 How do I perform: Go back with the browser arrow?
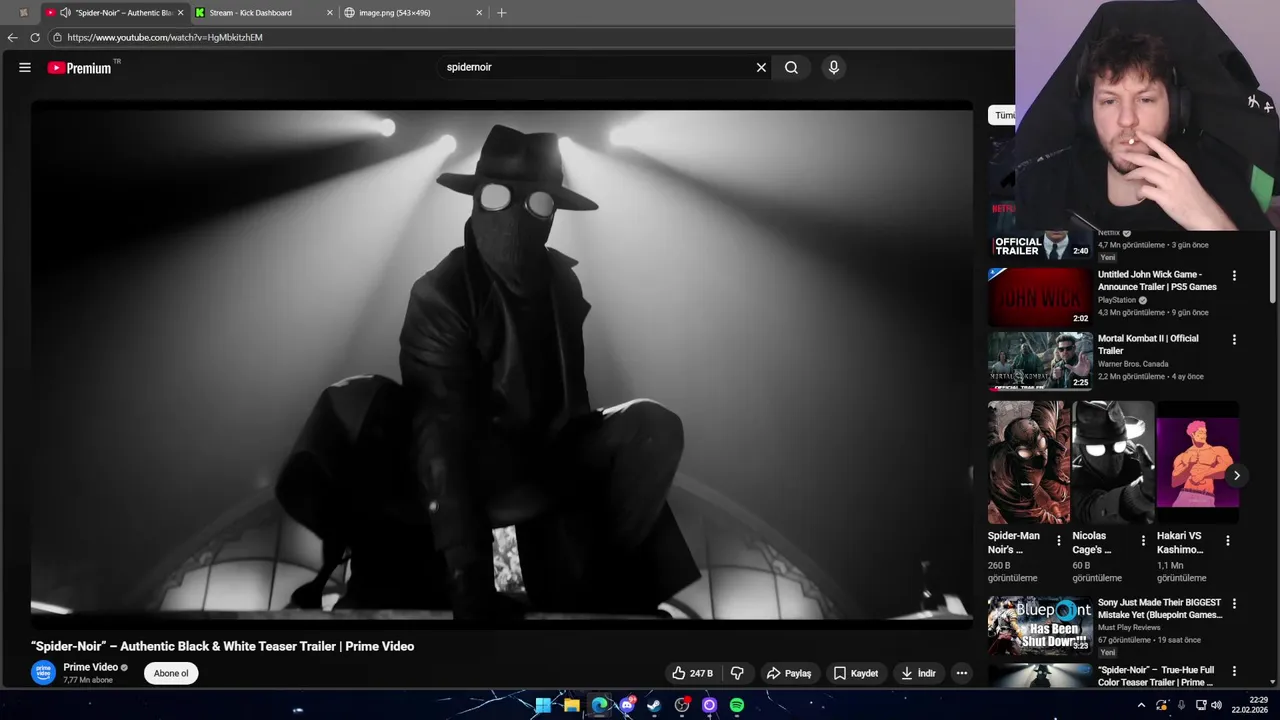(12, 37)
